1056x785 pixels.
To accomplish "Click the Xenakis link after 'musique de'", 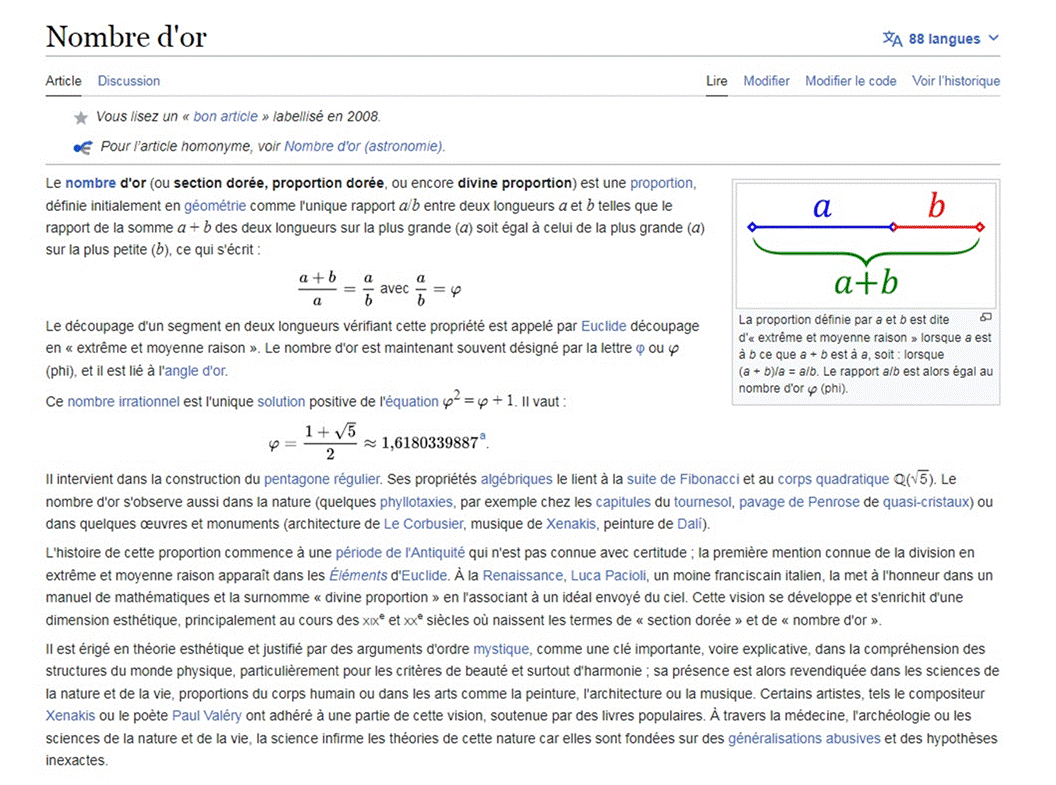I will point(571,524).
